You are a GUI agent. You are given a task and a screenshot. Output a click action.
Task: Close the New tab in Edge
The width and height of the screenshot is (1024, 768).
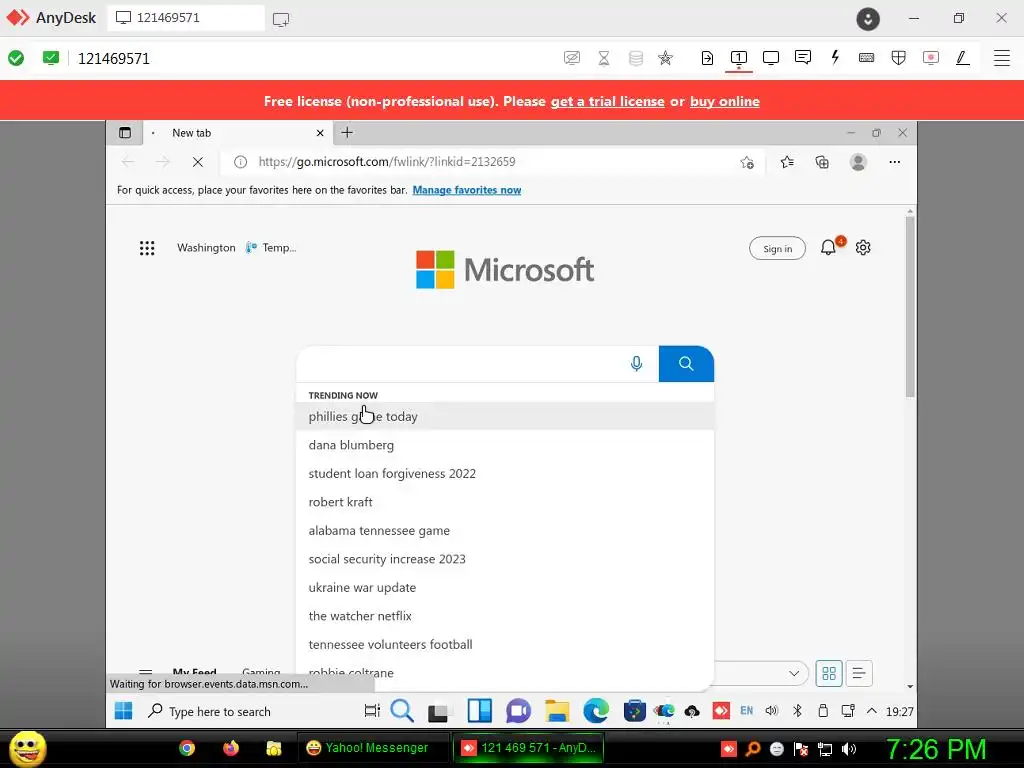(320, 133)
